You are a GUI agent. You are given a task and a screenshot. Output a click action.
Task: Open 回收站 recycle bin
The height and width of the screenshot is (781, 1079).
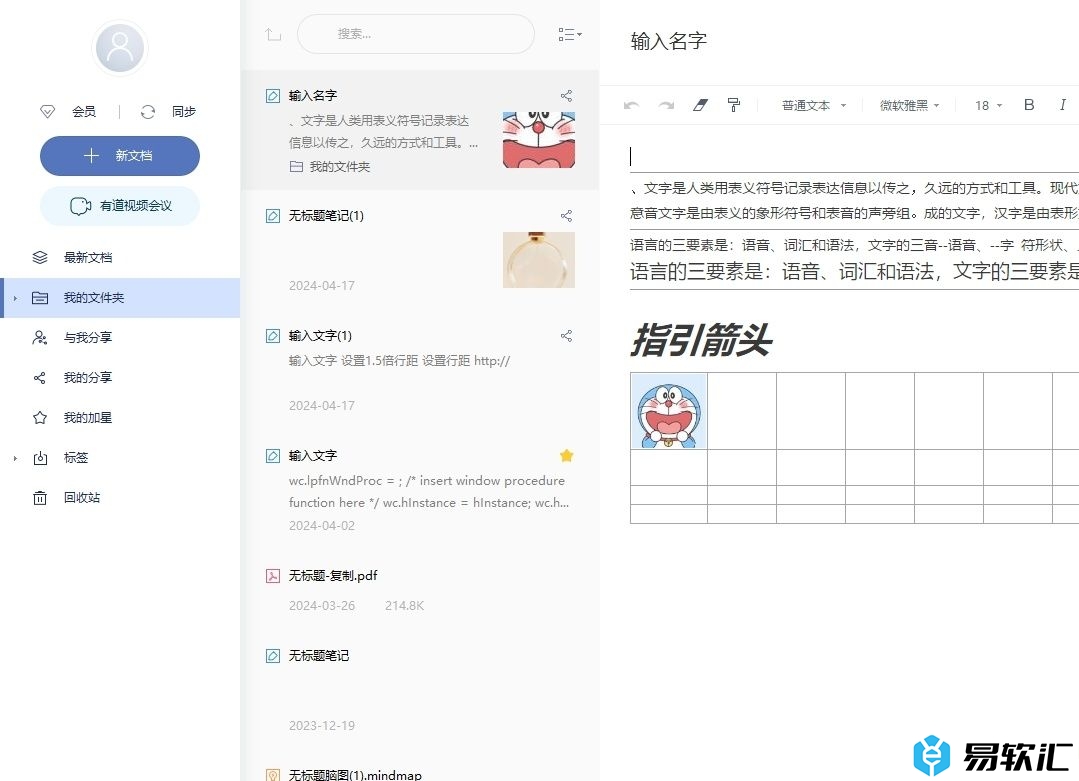82,498
